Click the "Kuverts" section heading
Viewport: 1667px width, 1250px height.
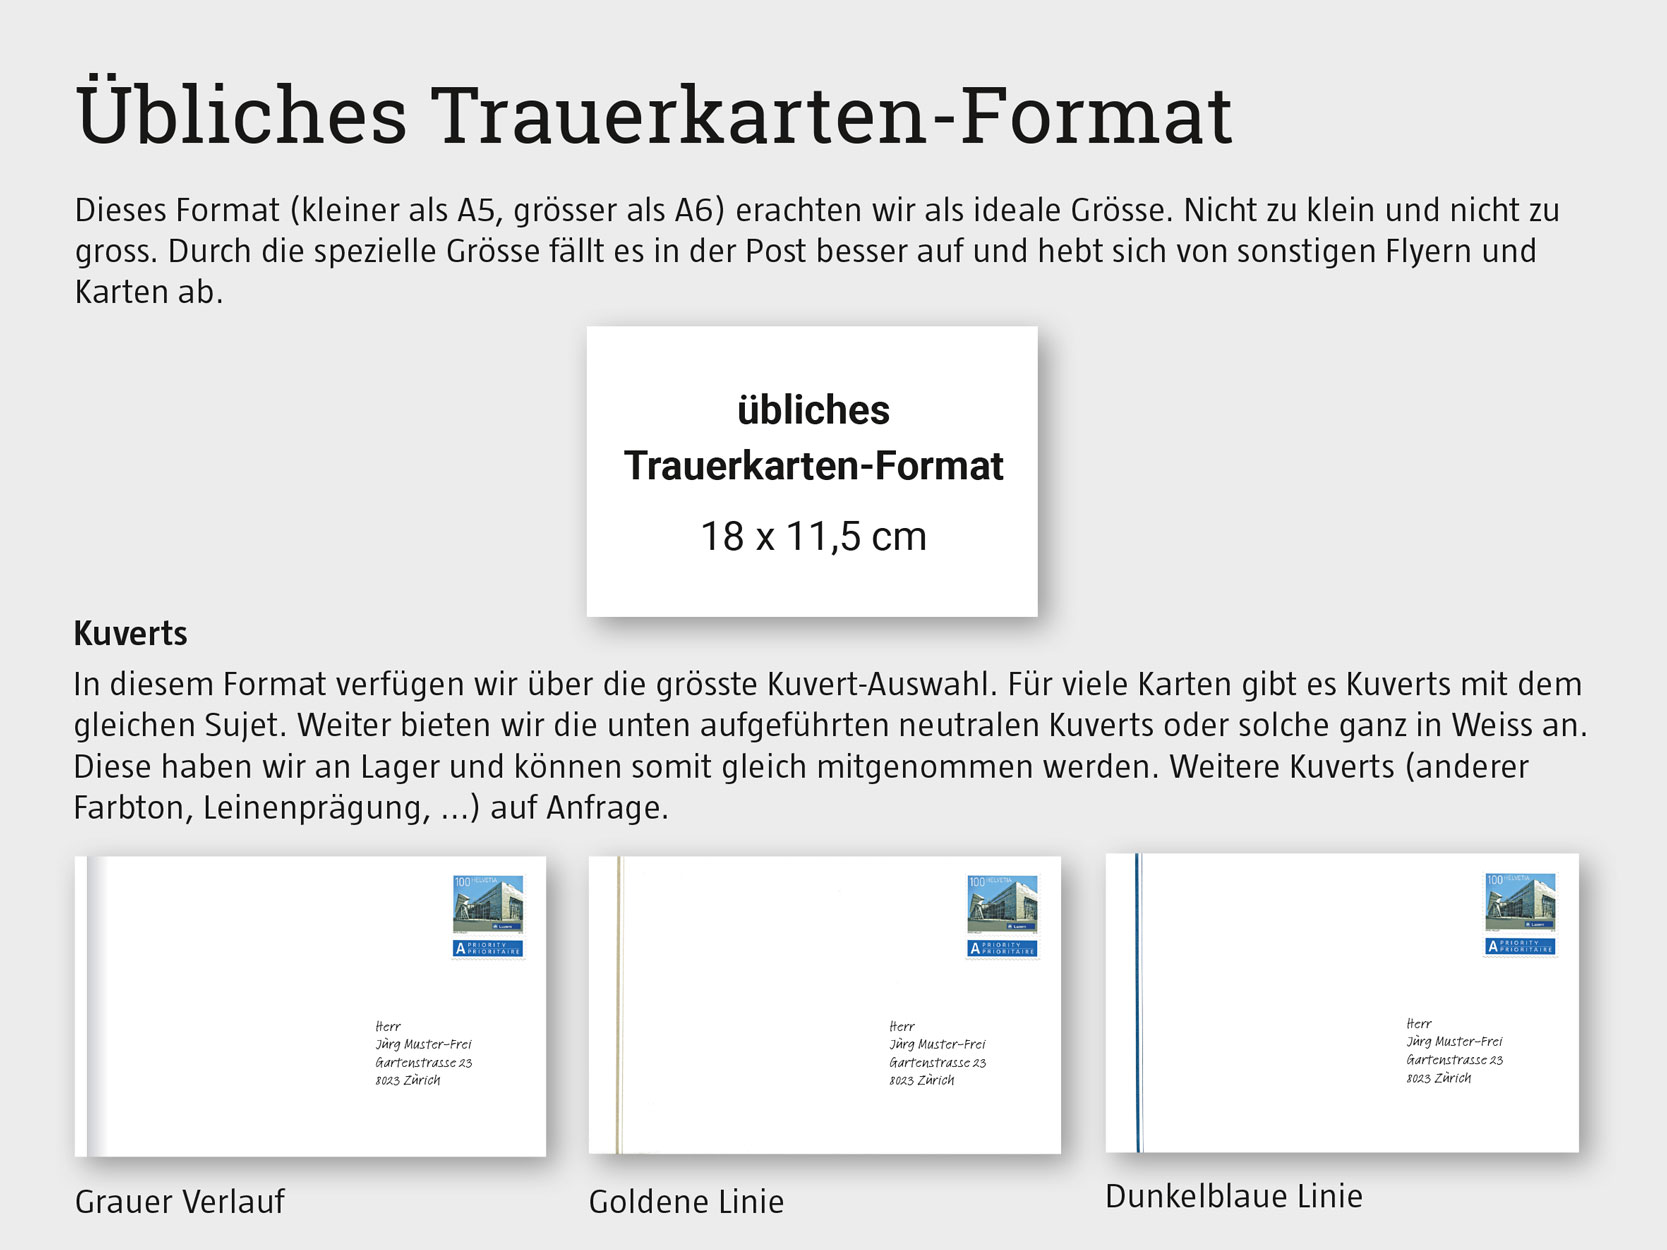point(131,633)
